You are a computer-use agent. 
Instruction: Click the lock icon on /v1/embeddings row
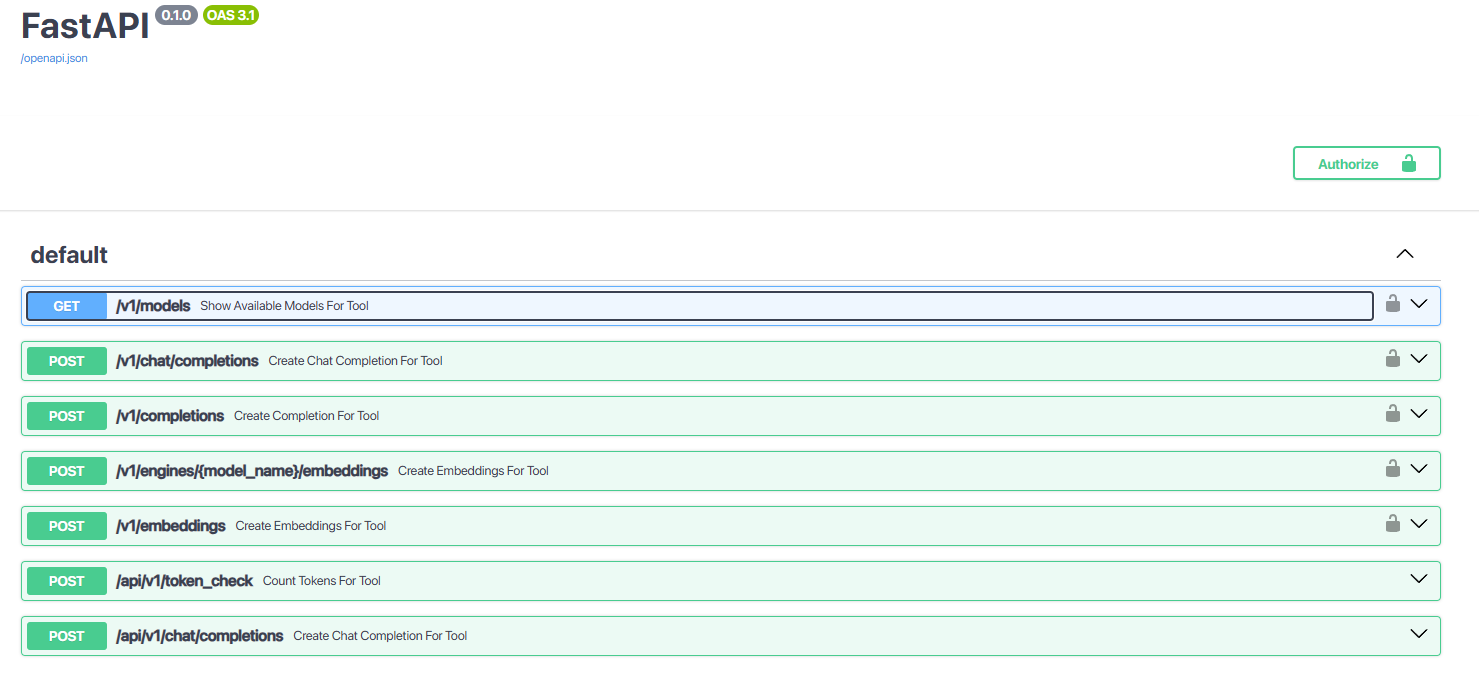pyautogui.click(x=1392, y=523)
